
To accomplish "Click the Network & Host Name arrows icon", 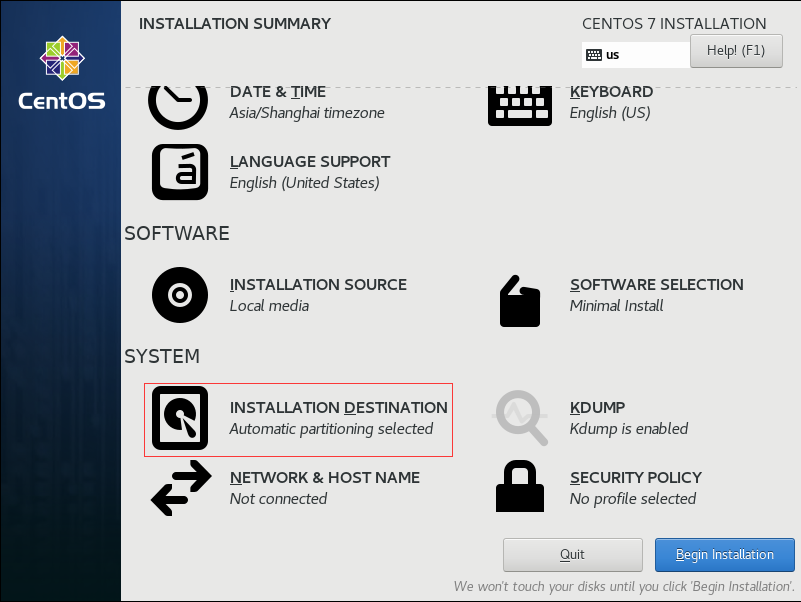I will click(181, 488).
